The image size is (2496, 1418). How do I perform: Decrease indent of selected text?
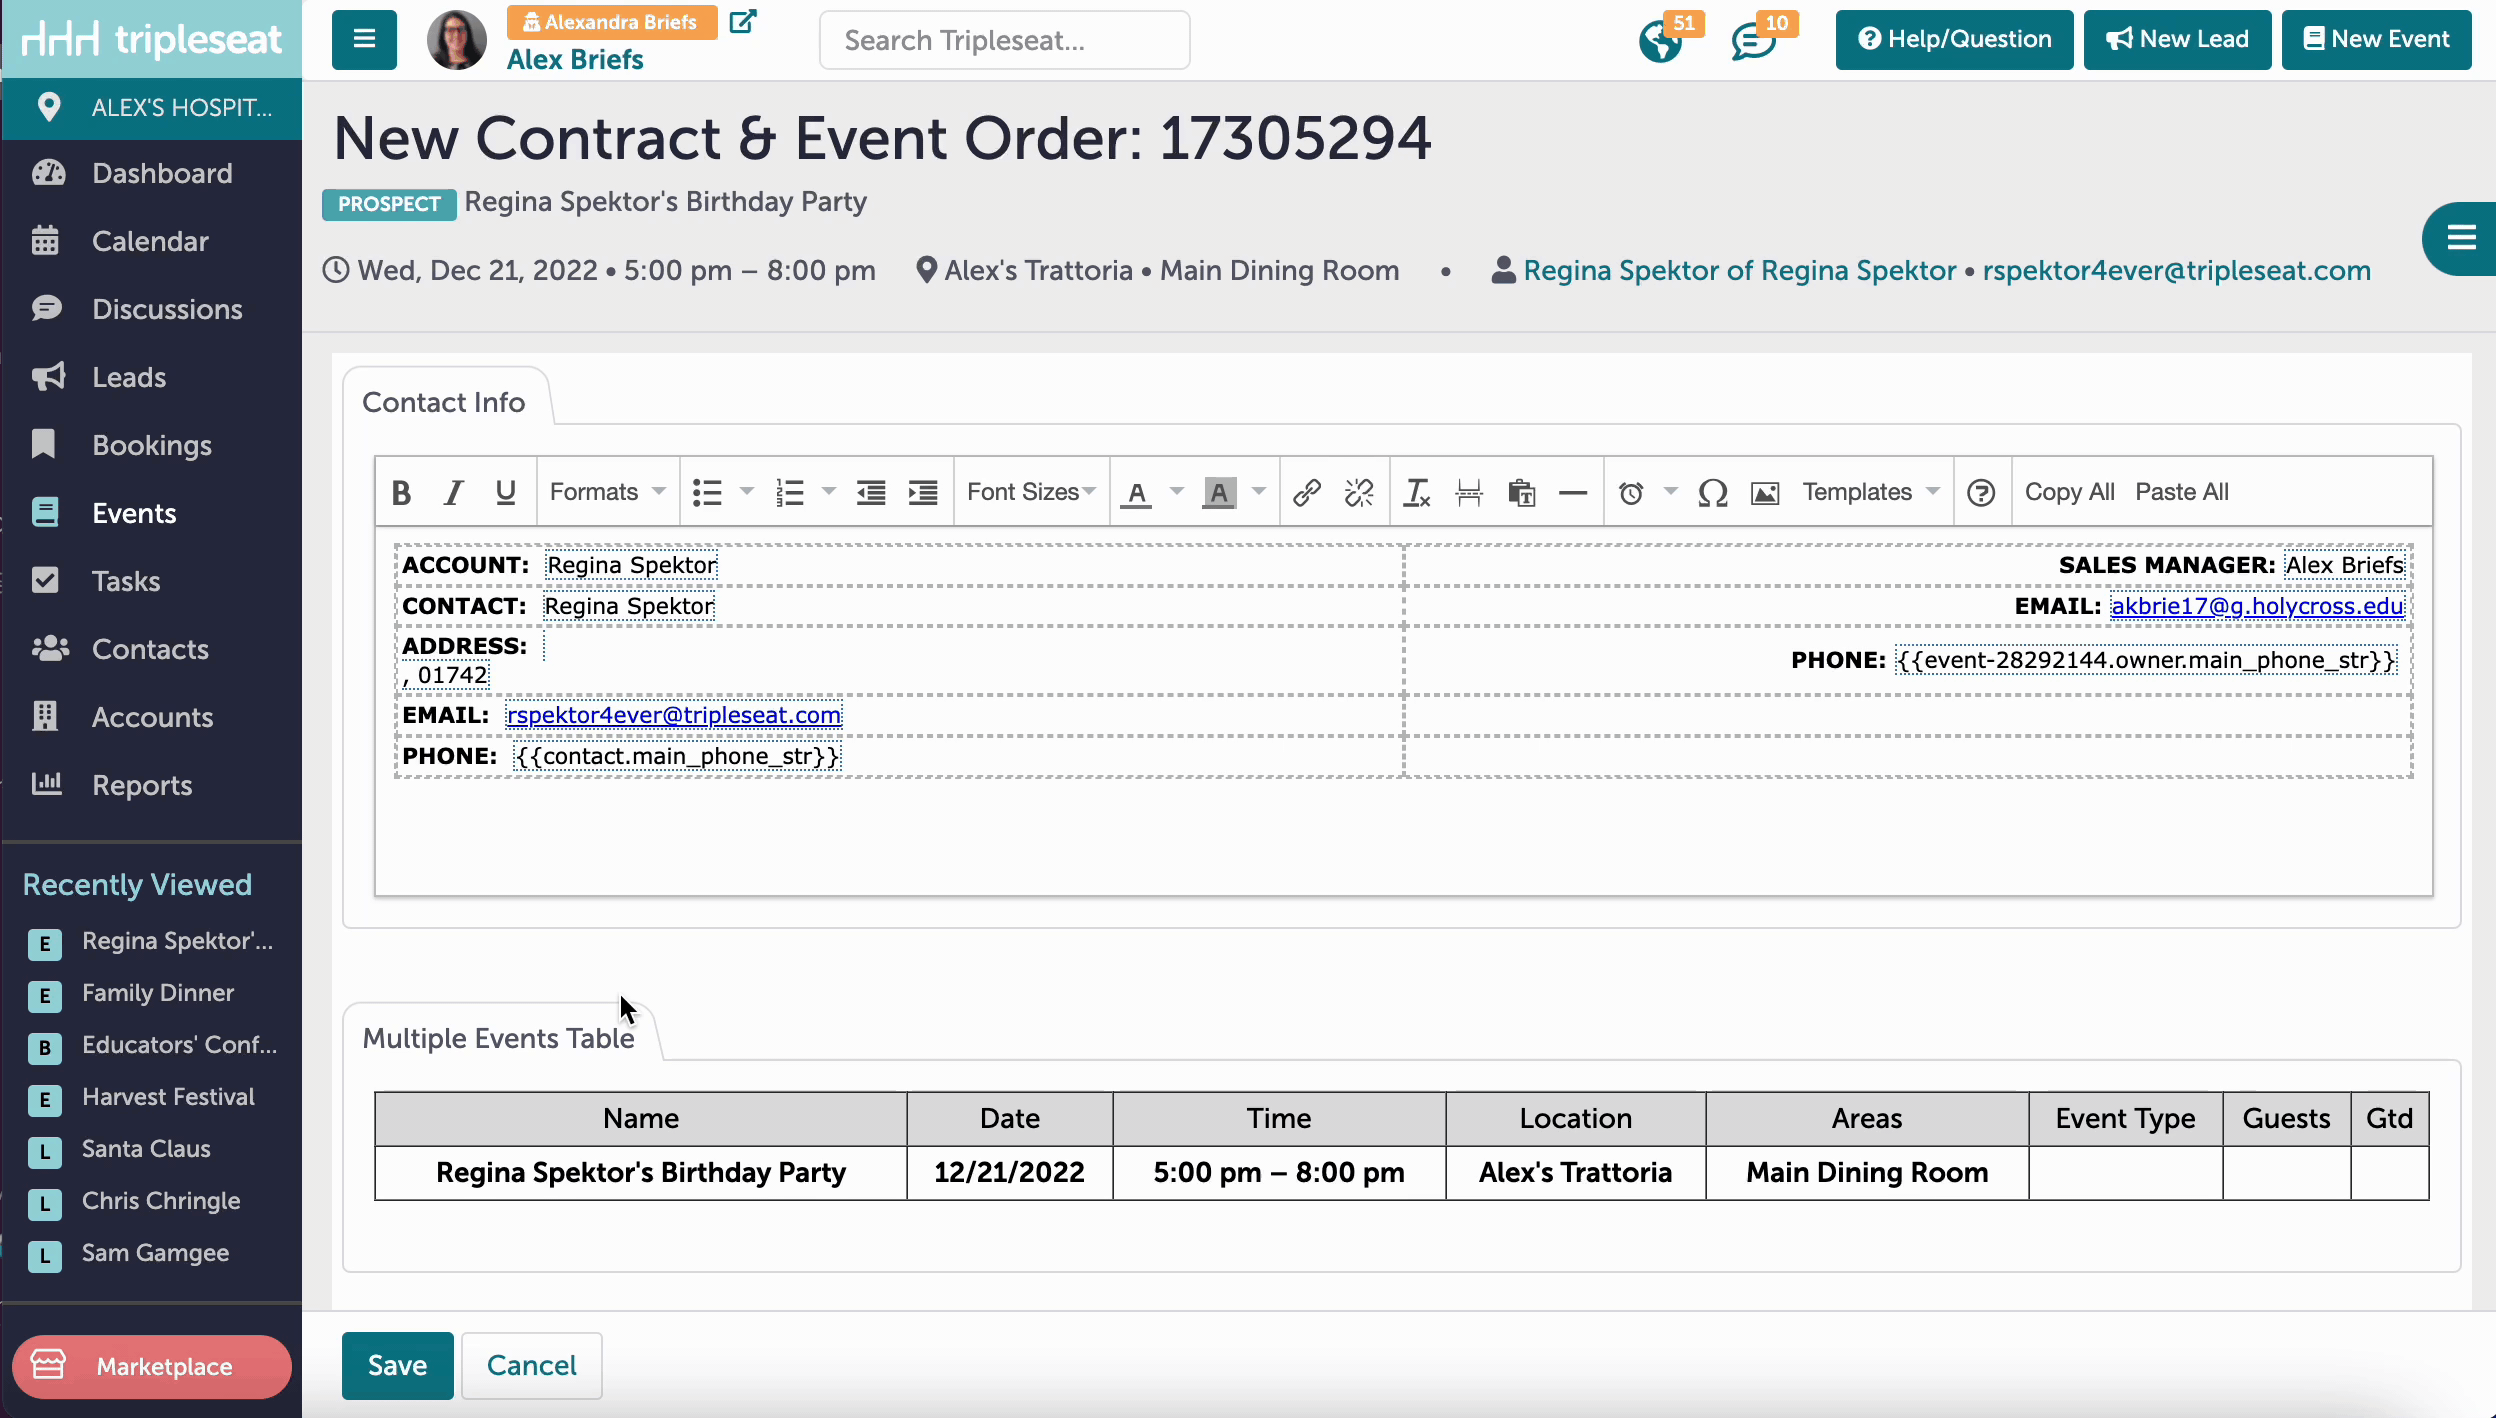coord(871,492)
